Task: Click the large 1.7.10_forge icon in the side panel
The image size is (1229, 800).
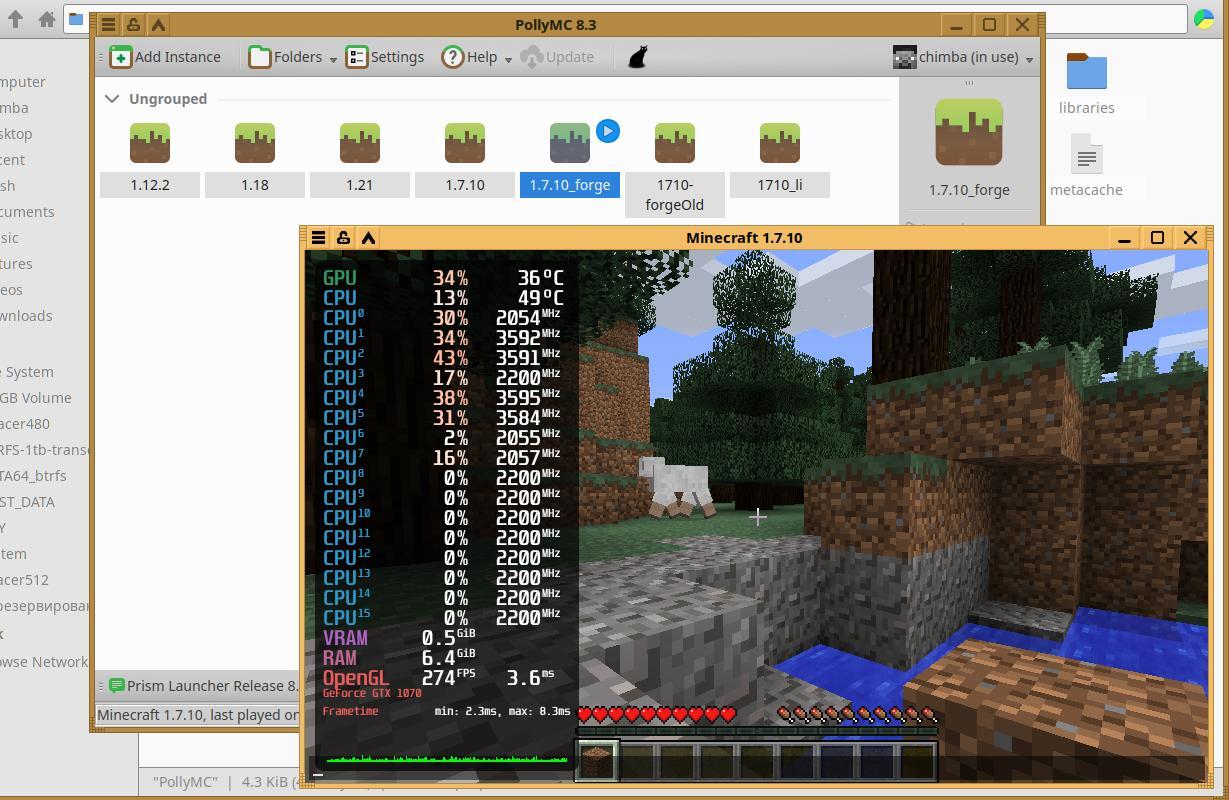Action: coord(969,132)
